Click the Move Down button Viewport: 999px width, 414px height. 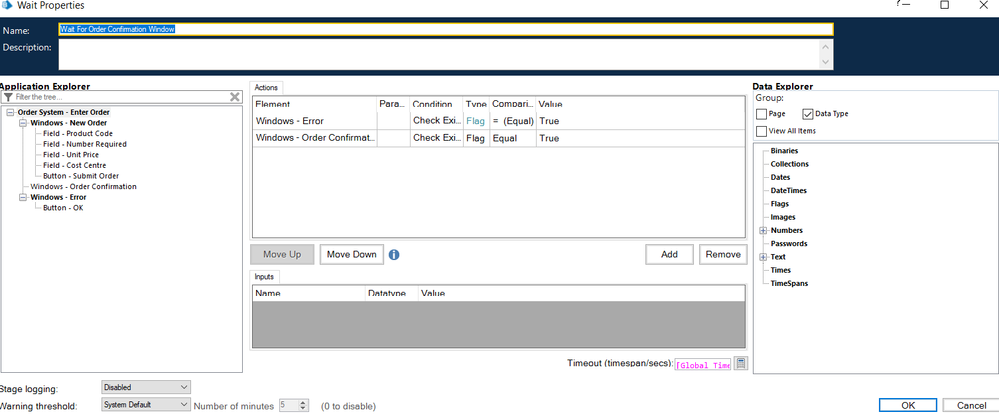pyautogui.click(x=352, y=254)
